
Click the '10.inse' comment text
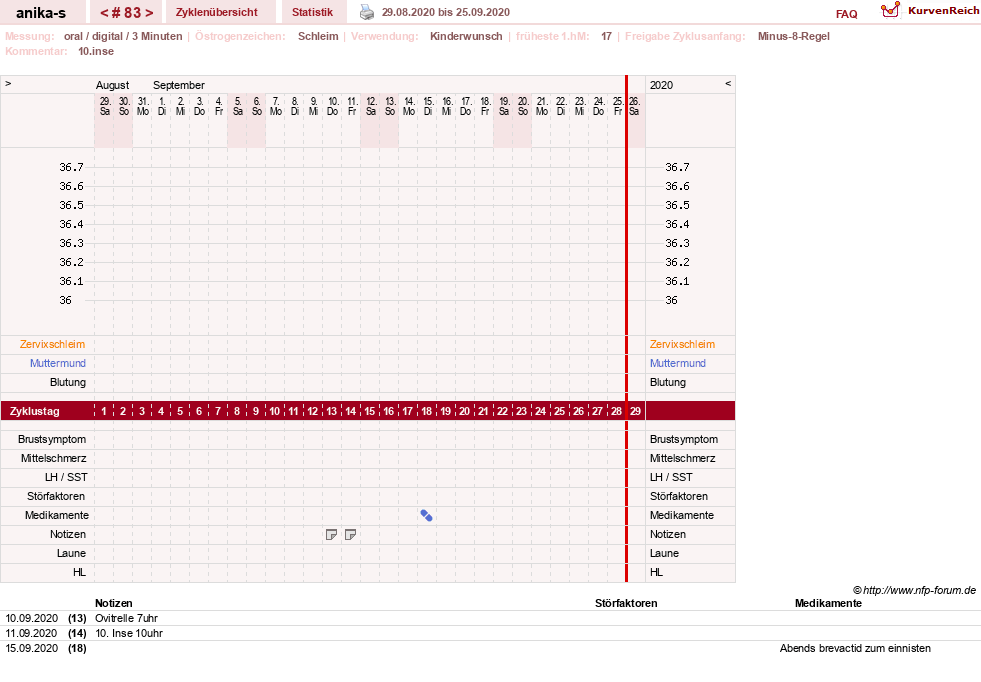tap(96, 51)
